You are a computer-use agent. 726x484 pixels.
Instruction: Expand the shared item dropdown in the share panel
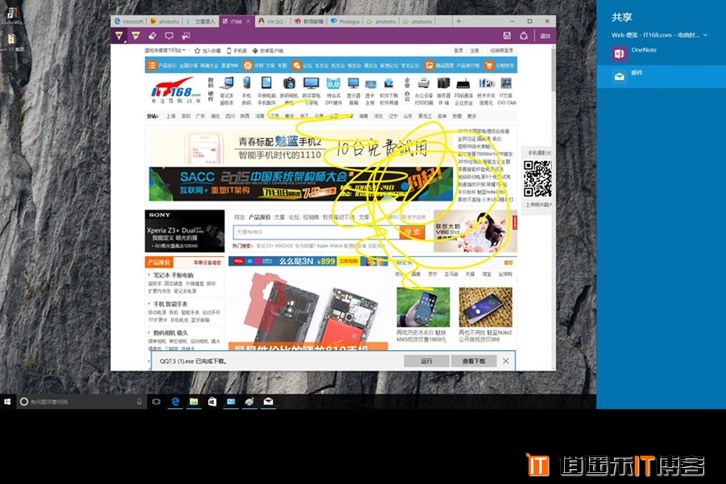pyautogui.click(x=705, y=35)
